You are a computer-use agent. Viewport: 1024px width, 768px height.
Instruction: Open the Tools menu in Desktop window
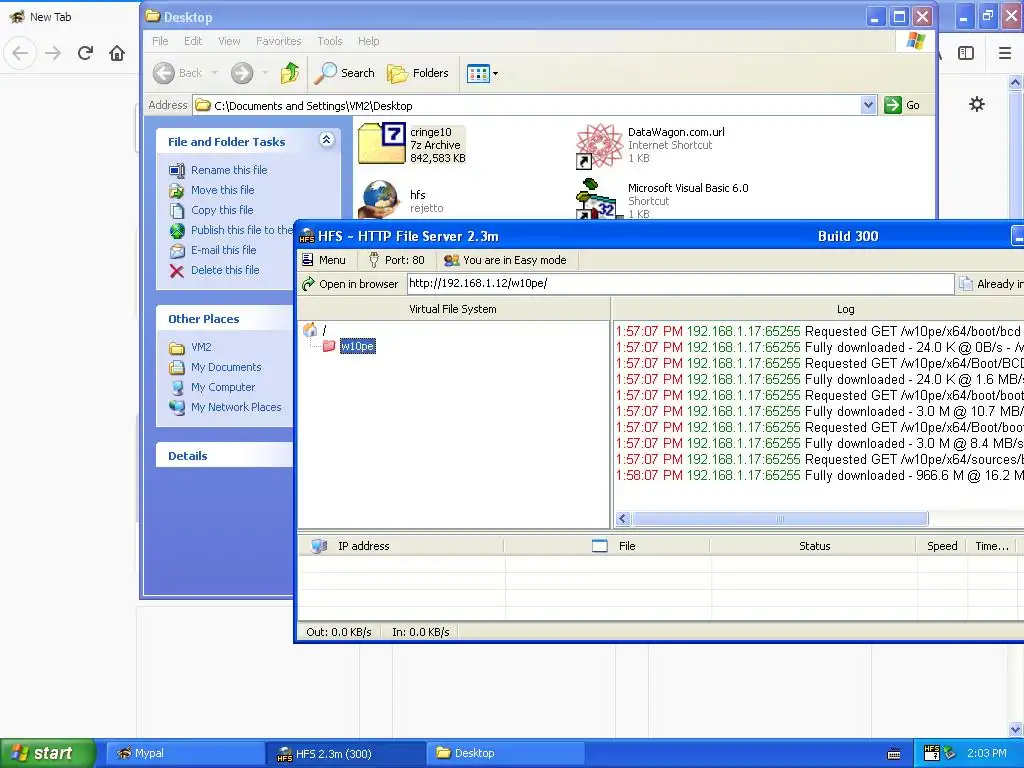pos(330,40)
